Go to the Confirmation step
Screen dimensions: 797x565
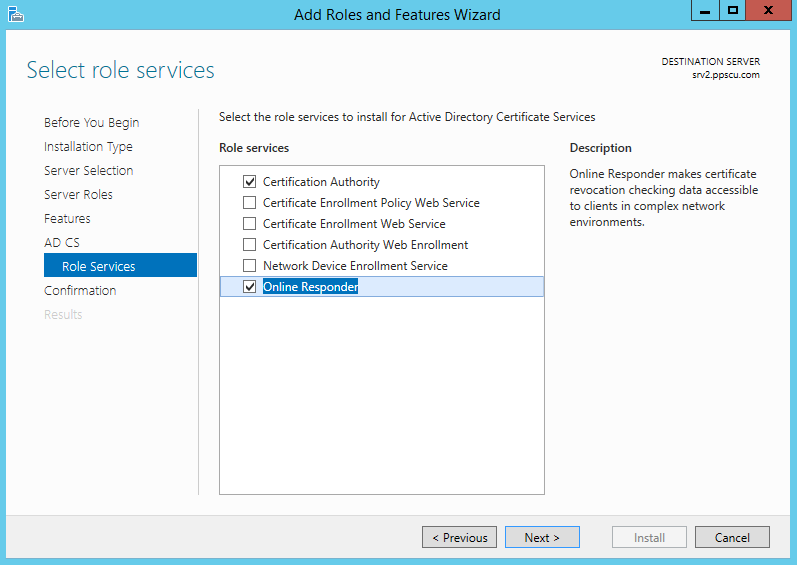coord(80,290)
